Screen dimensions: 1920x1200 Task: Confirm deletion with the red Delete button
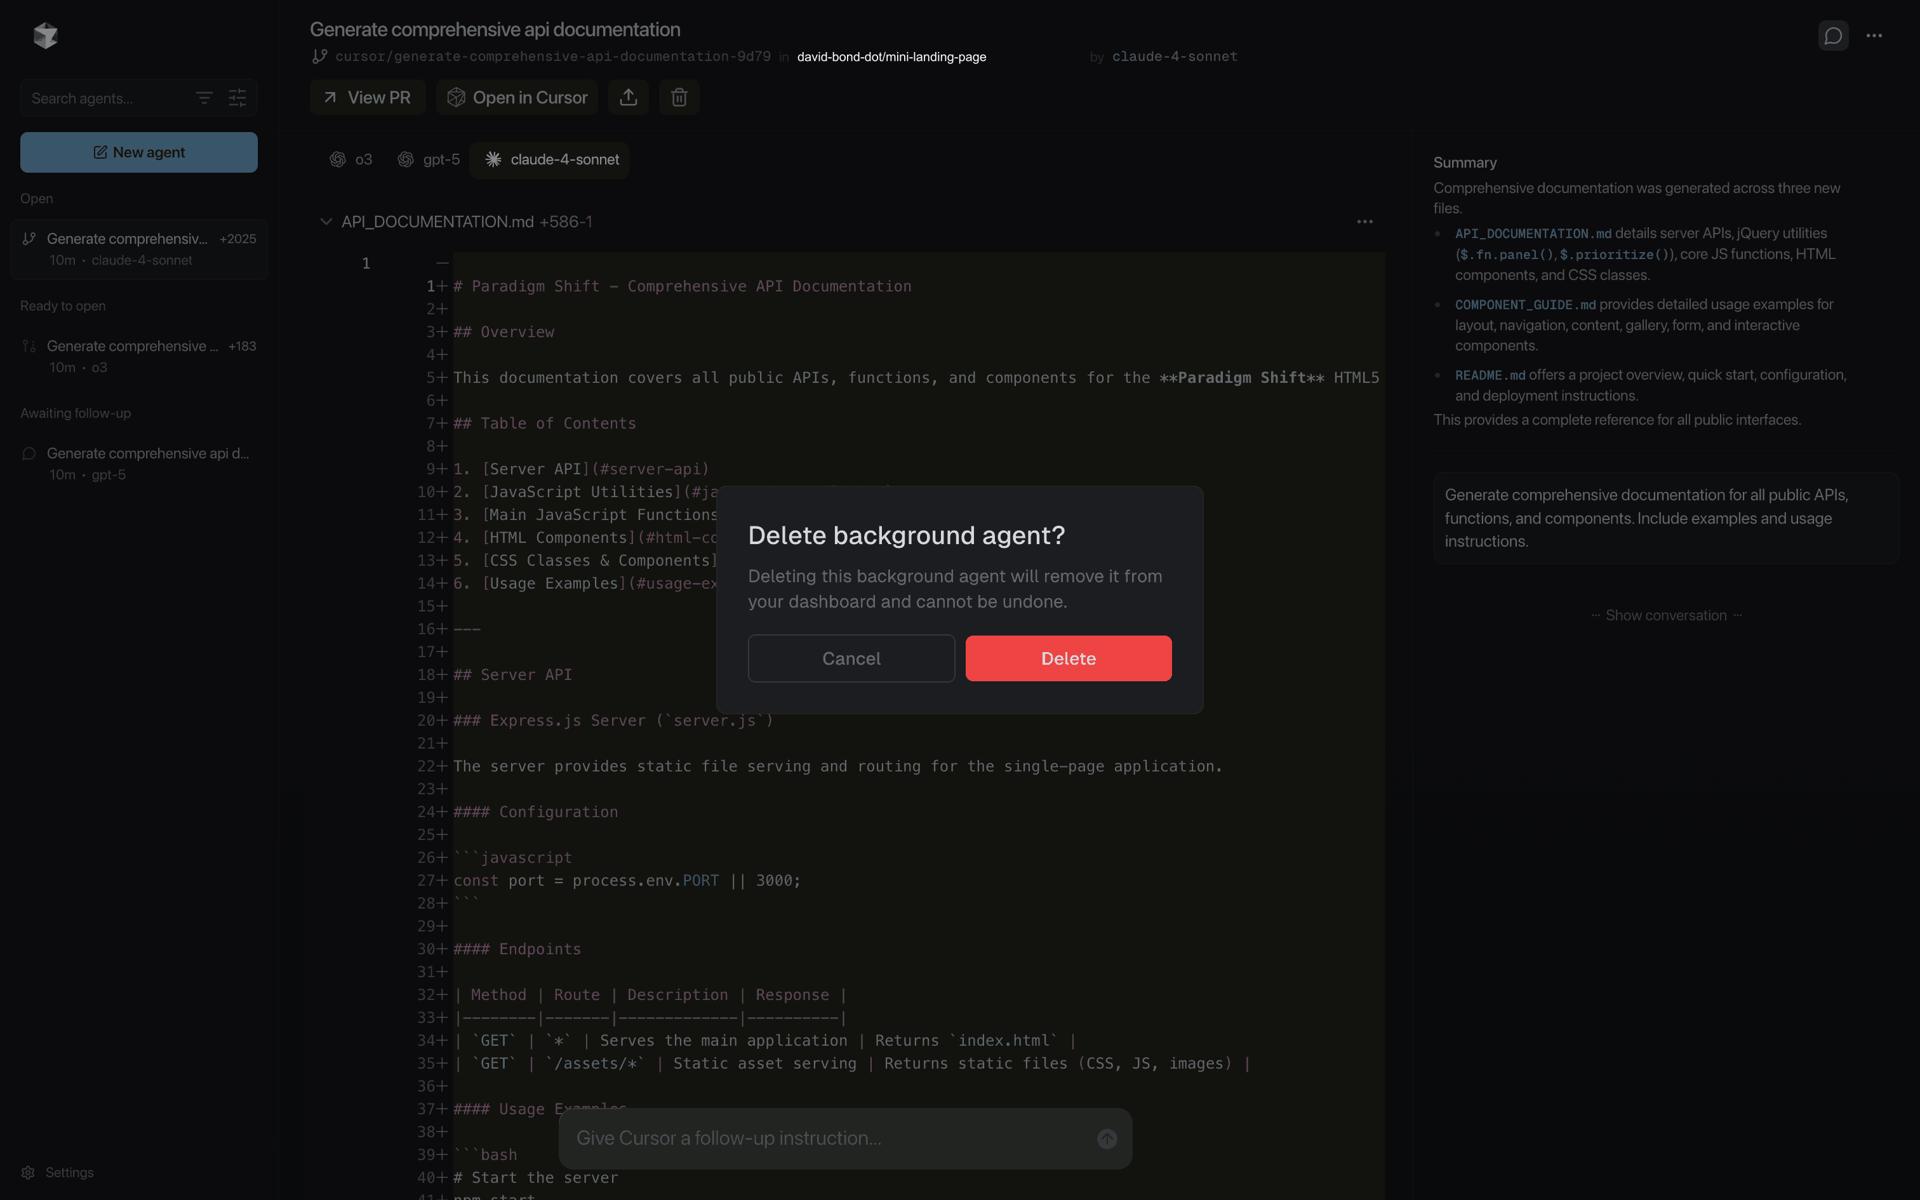click(x=1068, y=658)
